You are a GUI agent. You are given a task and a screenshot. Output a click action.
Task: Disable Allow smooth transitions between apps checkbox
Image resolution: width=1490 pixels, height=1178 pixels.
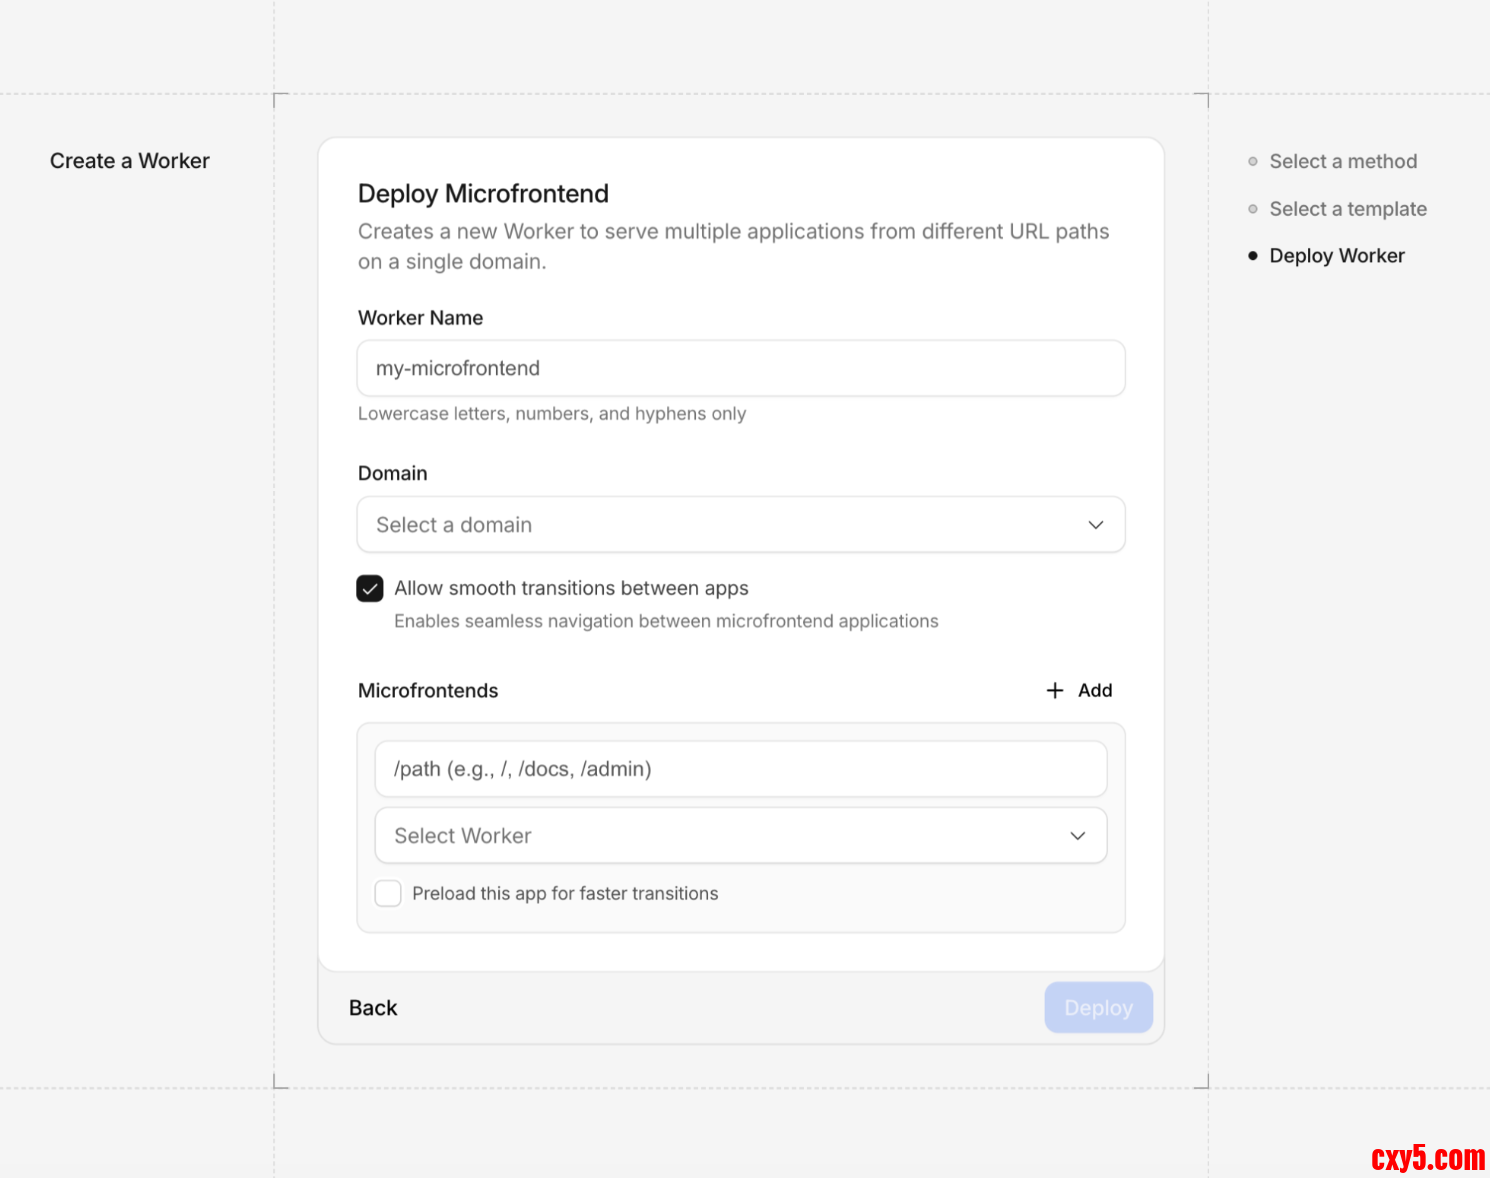(x=370, y=589)
